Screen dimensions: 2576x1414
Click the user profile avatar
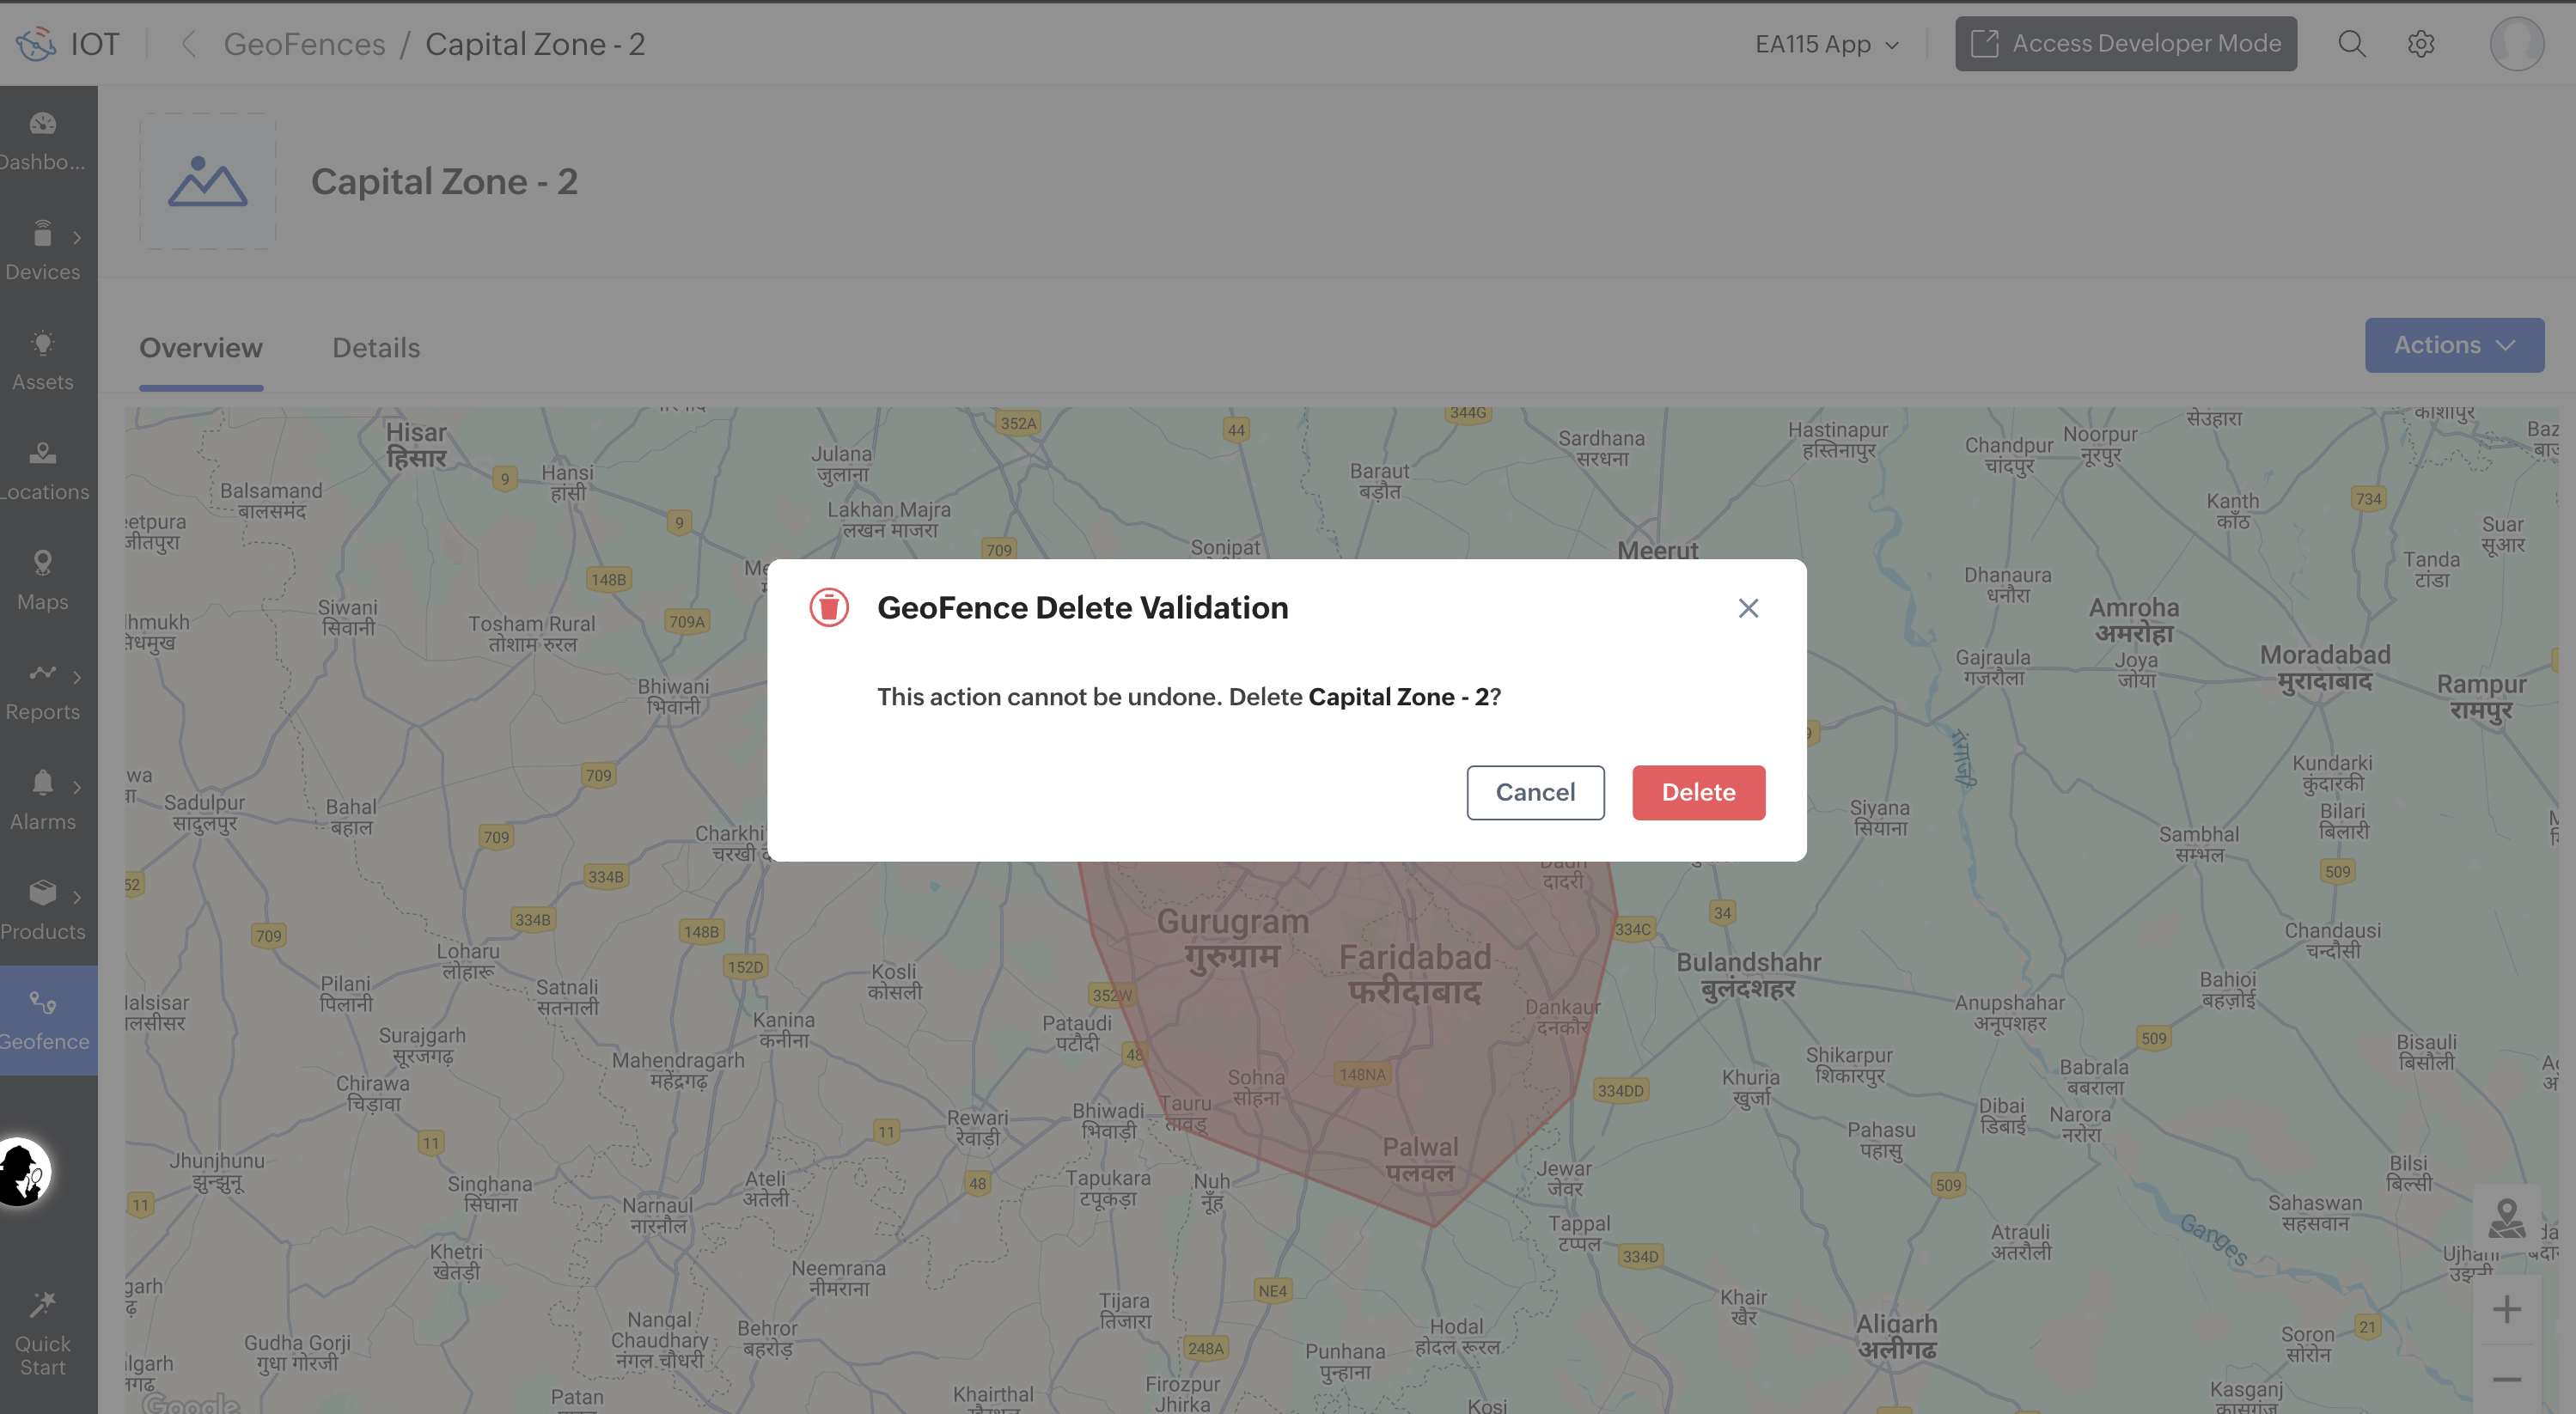point(2516,44)
